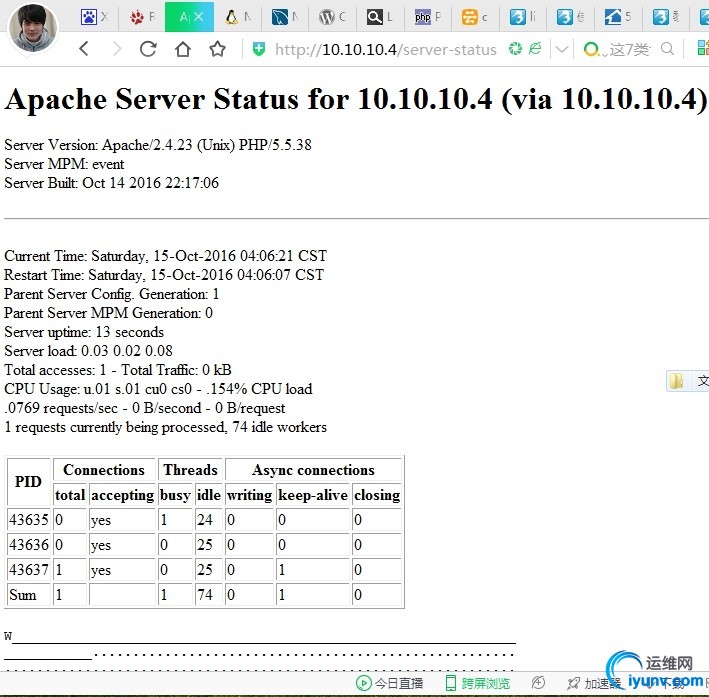
Task: Switch to the php tab
Action: (428, 17)
